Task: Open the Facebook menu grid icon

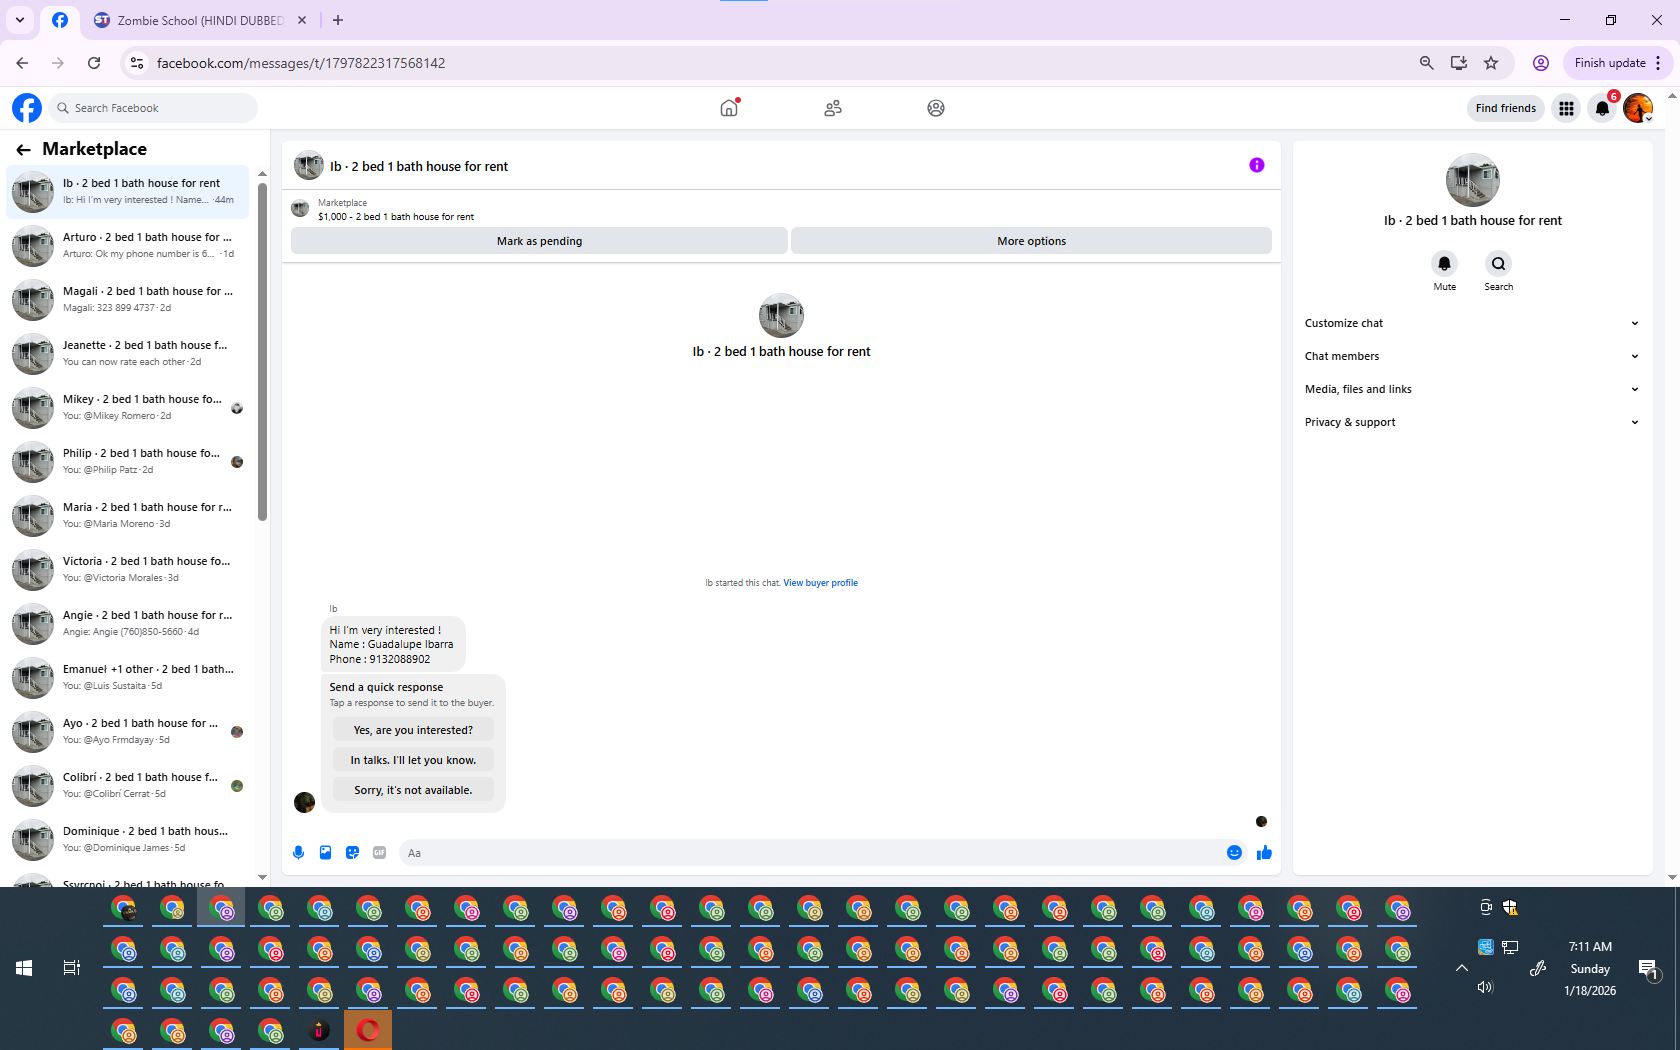Action: (1566, 108)
